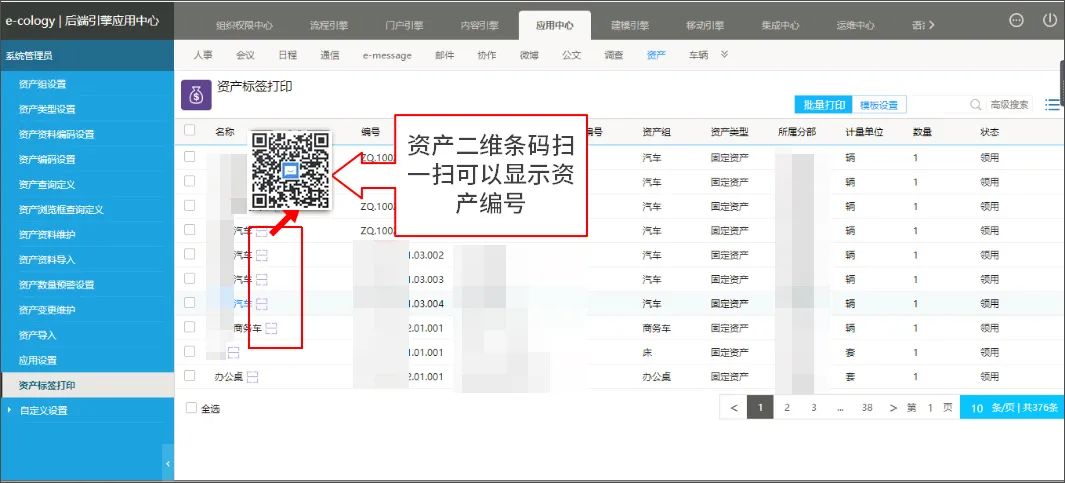Show QR code icon in the 床 row

tap(234, 353)
